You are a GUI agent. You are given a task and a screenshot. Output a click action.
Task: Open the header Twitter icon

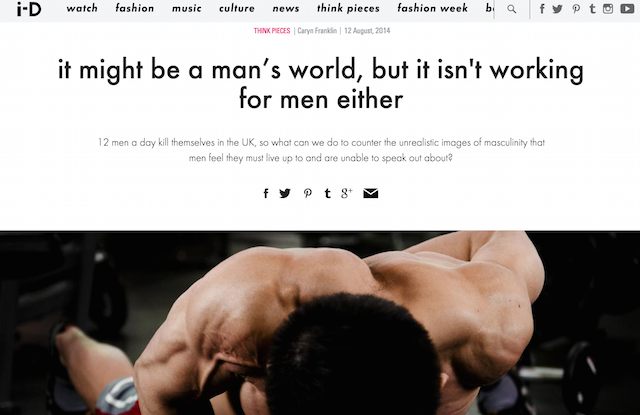coord(558,9)
